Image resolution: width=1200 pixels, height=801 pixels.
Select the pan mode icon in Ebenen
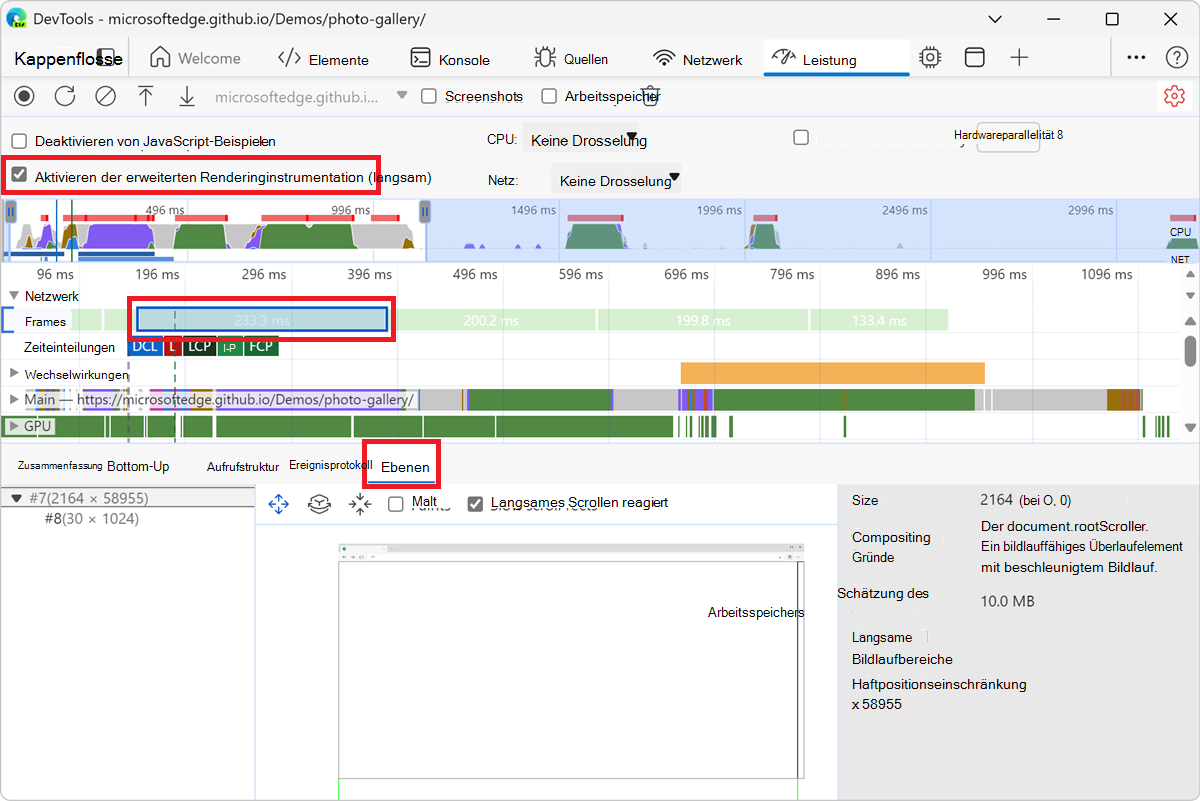coord(279,505)
